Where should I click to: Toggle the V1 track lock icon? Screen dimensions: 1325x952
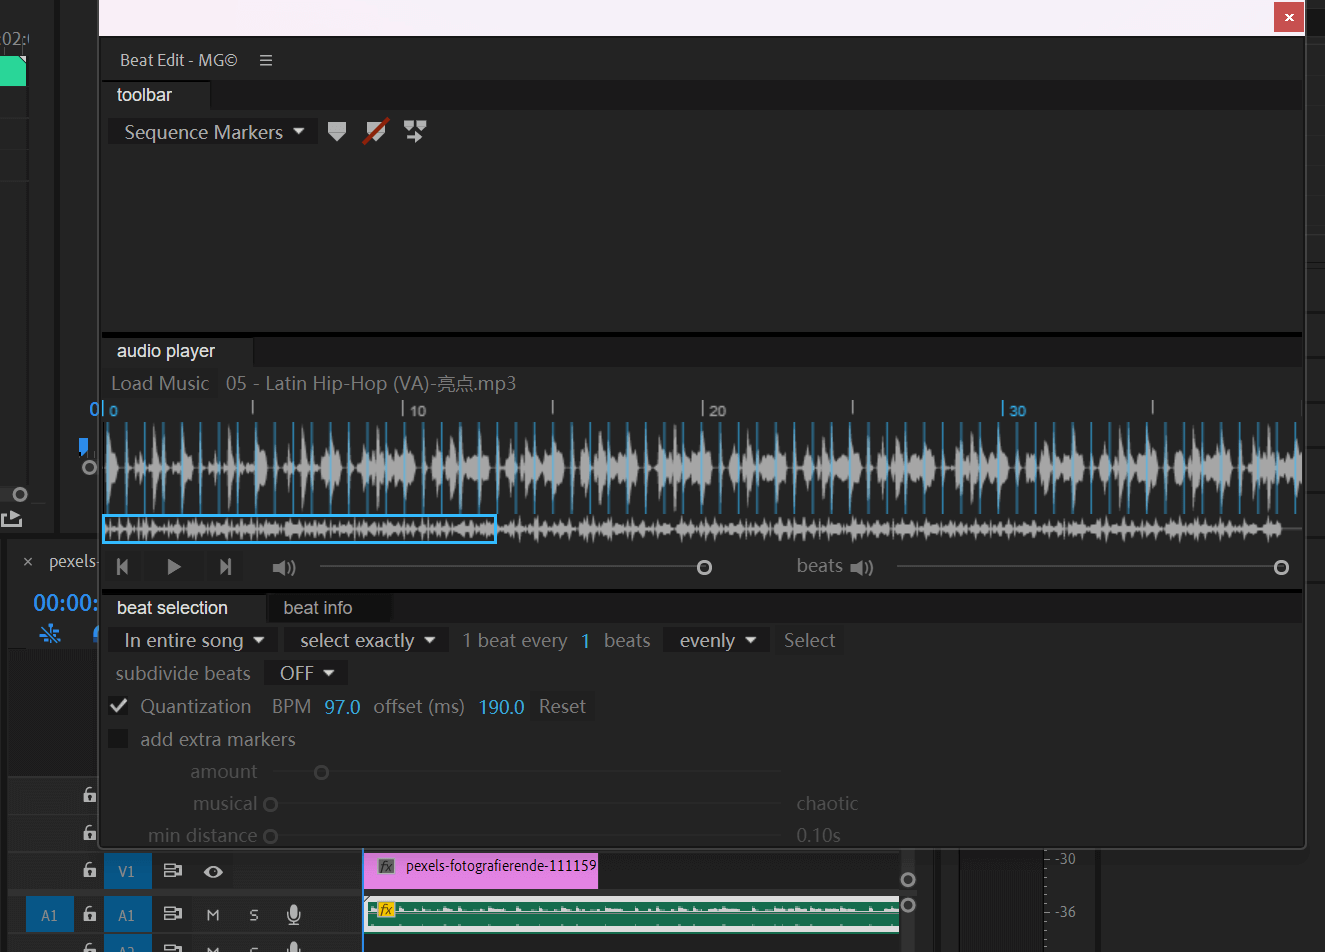[x=90, y=870]
